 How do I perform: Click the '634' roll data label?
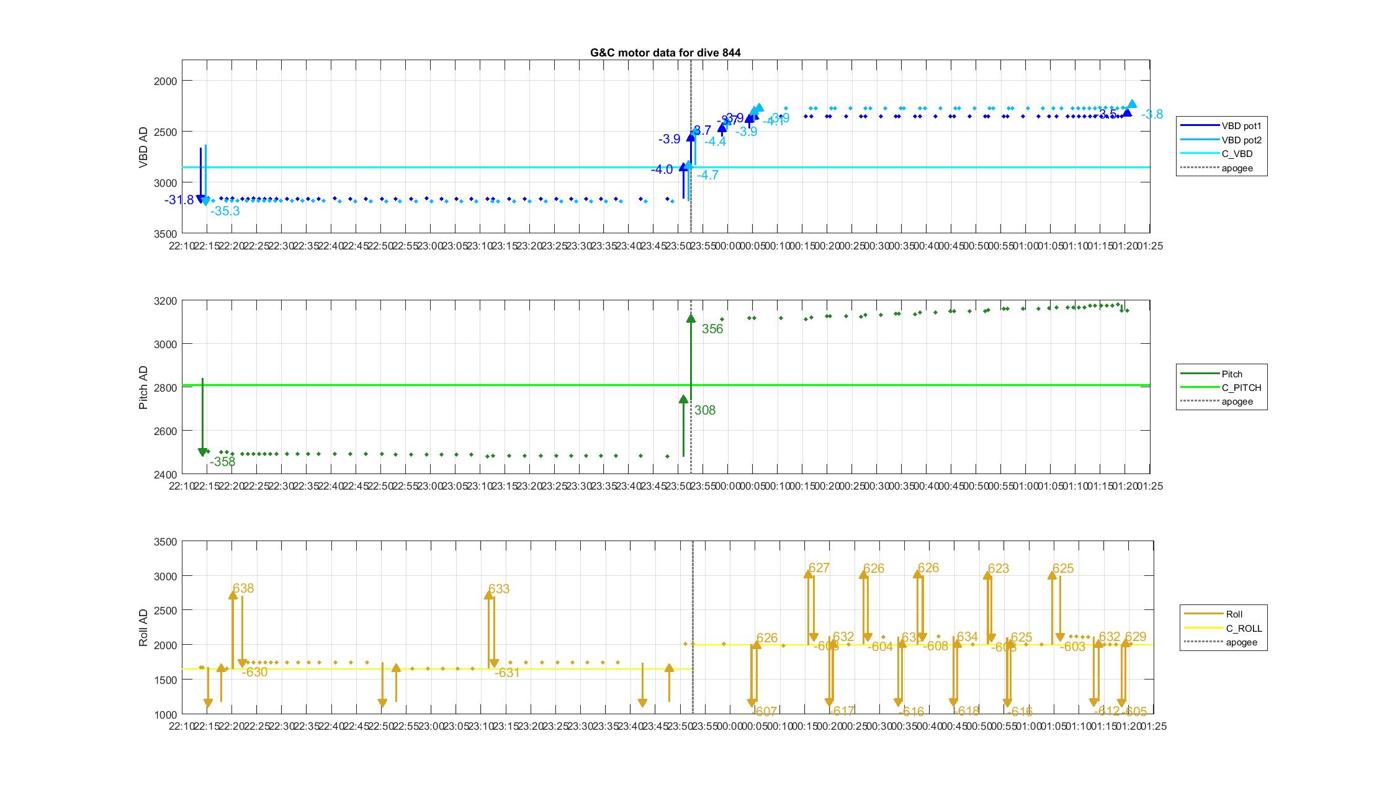[x=967, y=637]
